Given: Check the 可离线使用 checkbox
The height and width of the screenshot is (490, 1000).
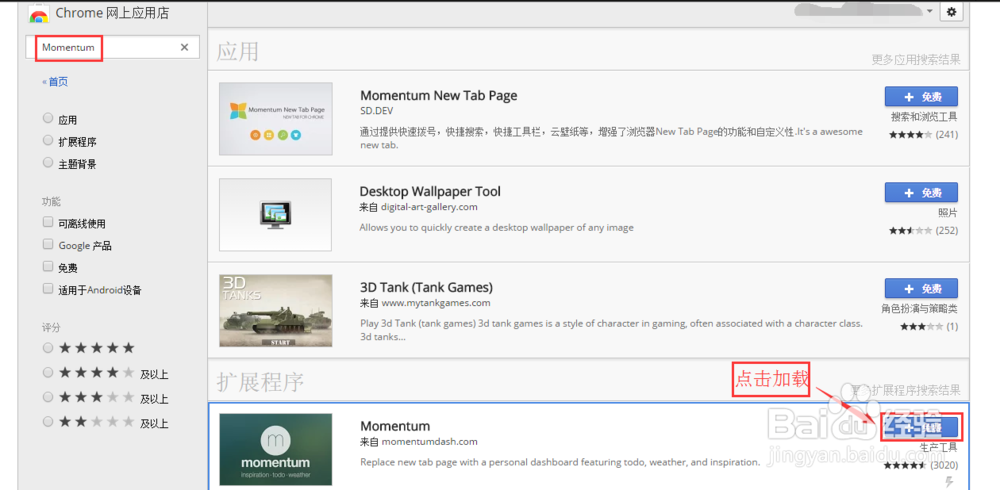Looking at the screenshot, I should click(48, 223).
